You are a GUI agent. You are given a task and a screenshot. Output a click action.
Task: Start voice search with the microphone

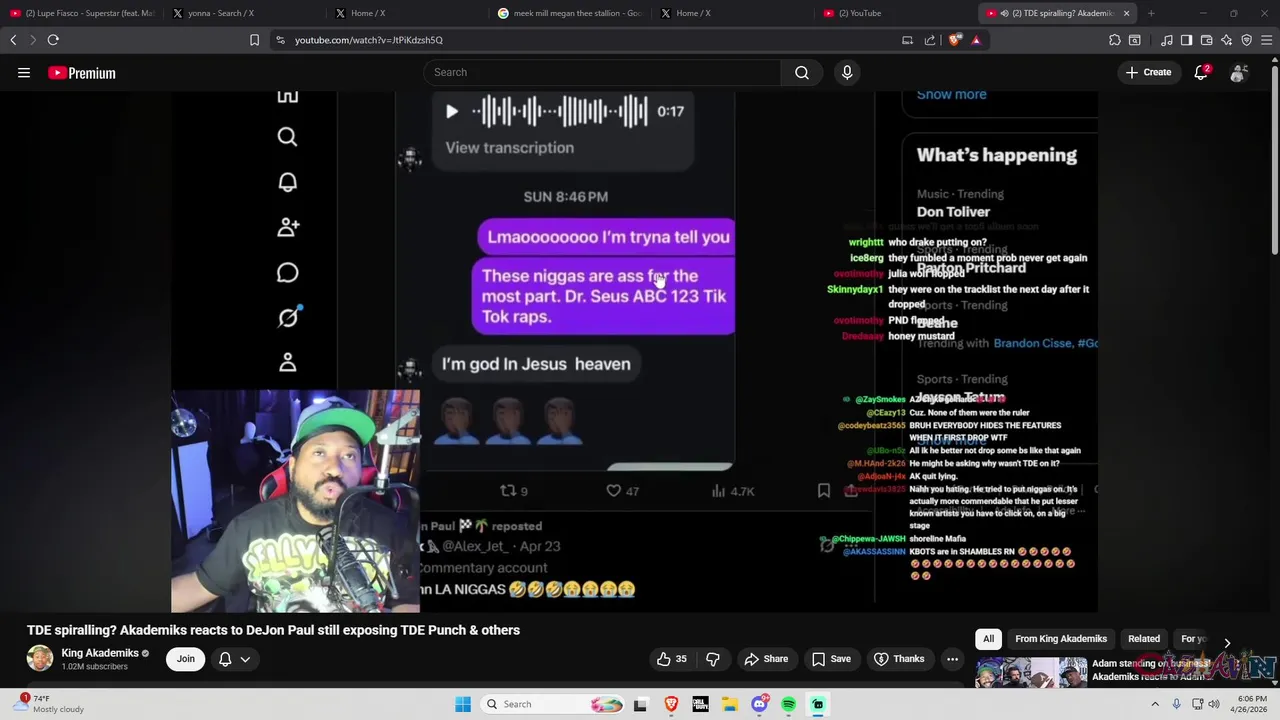(x=847, y=72)
